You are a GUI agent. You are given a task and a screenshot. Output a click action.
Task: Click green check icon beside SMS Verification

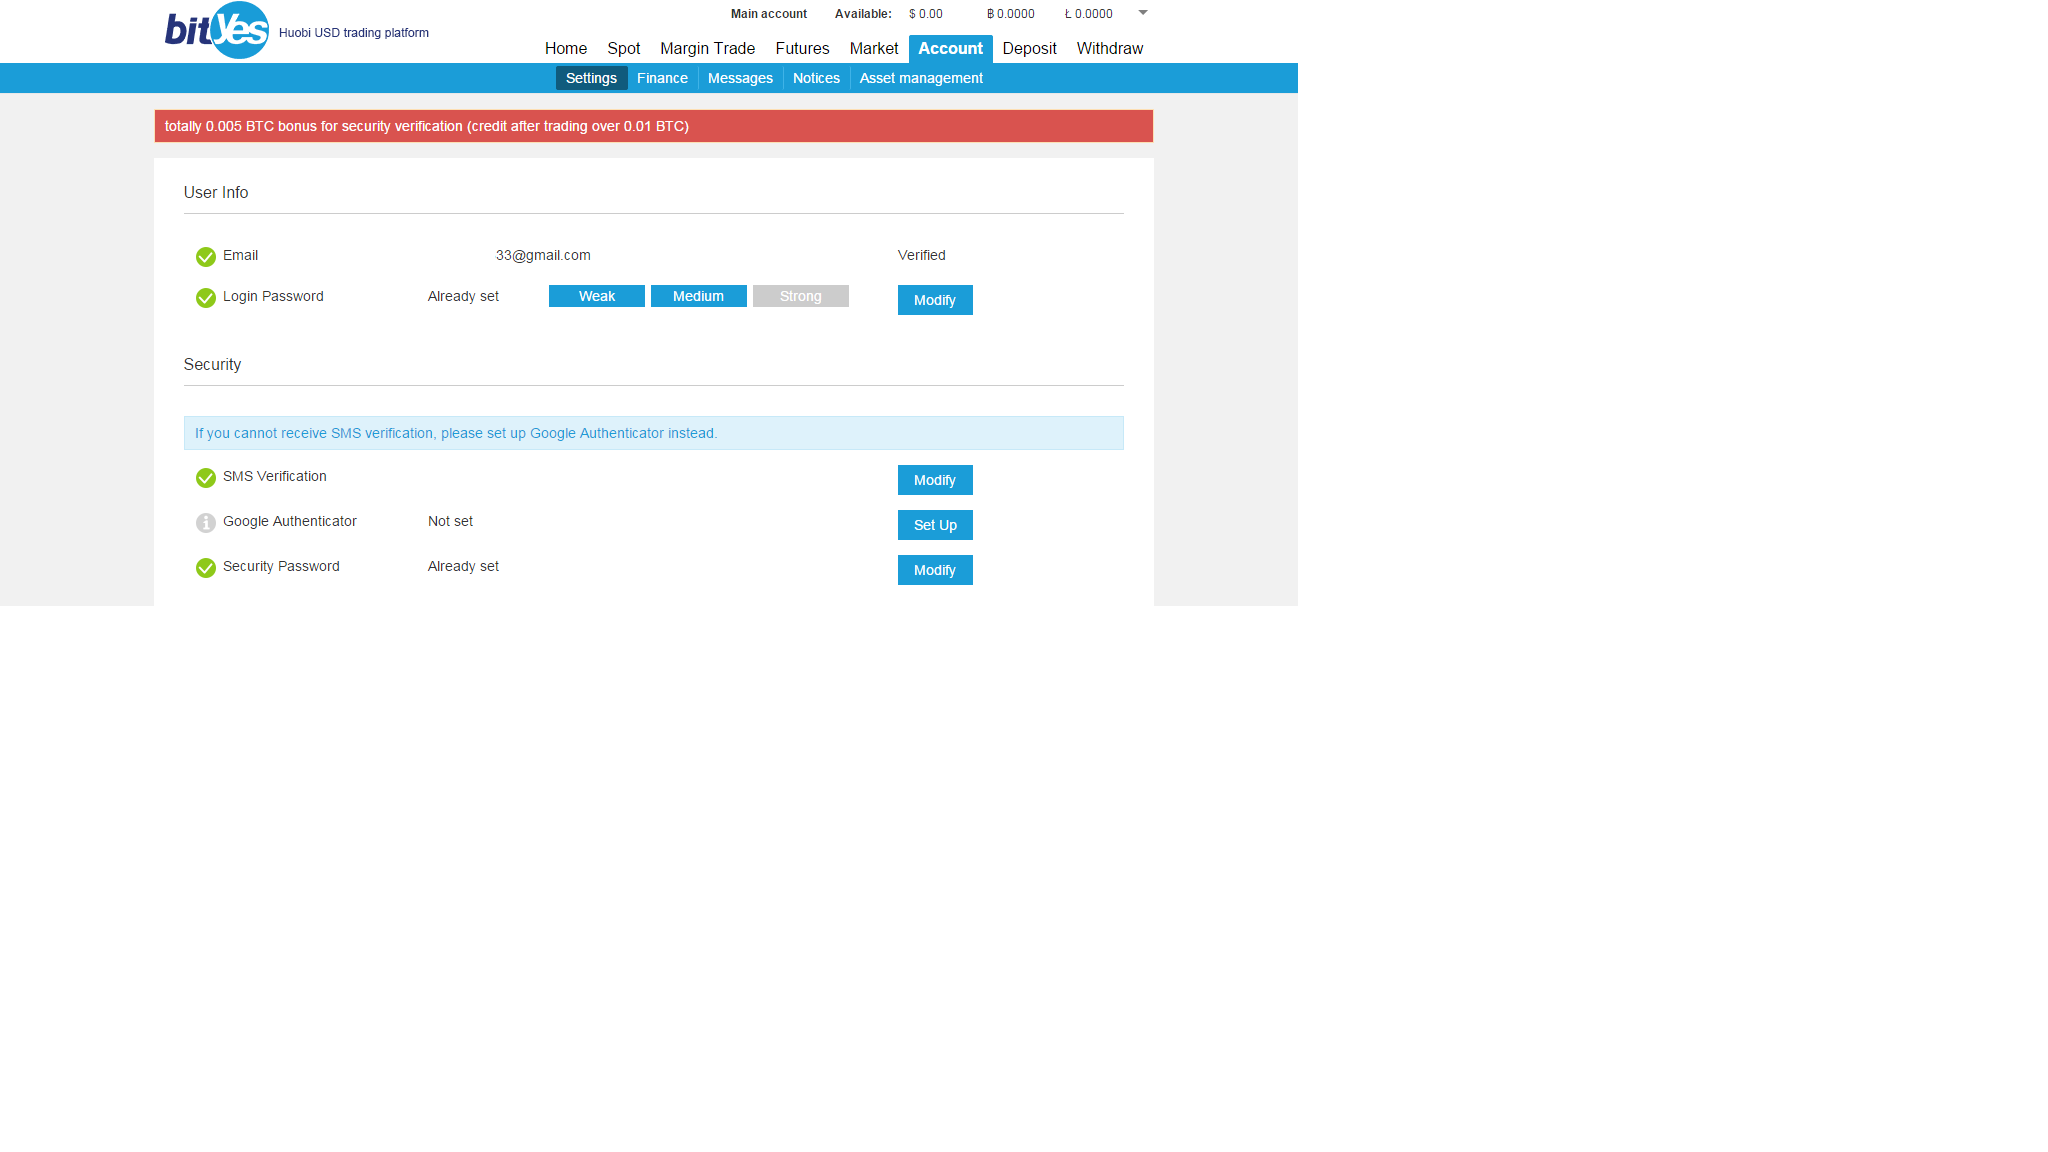coord(206,478)
